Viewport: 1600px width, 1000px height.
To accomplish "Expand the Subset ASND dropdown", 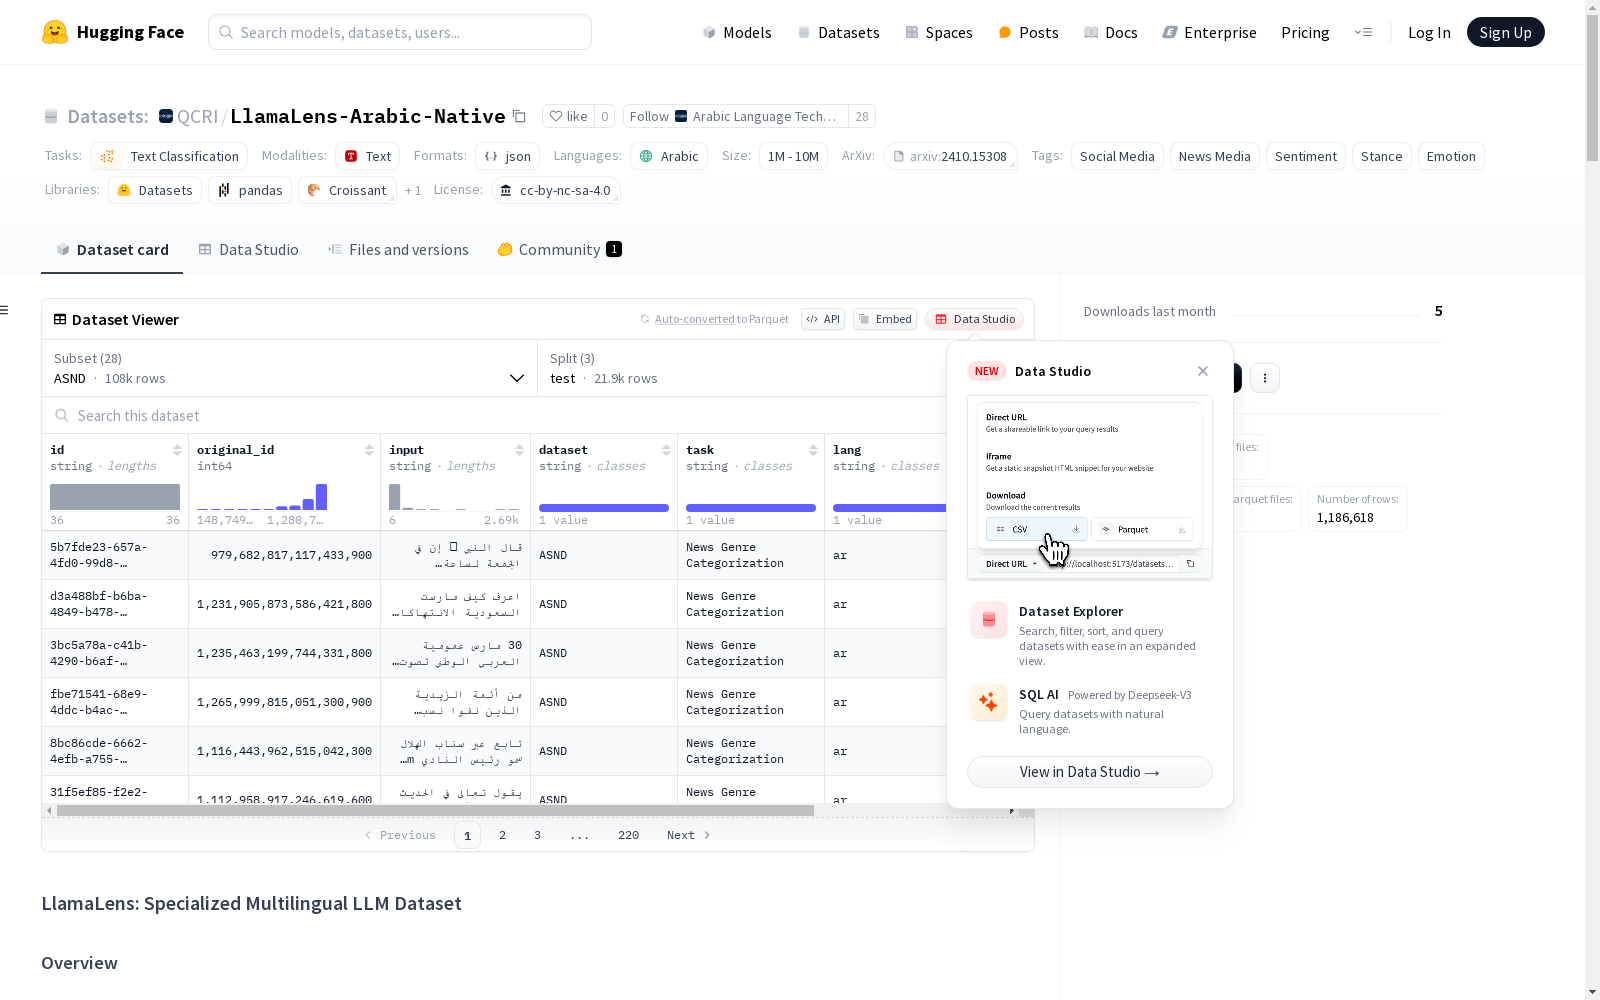I will (289, 369).
